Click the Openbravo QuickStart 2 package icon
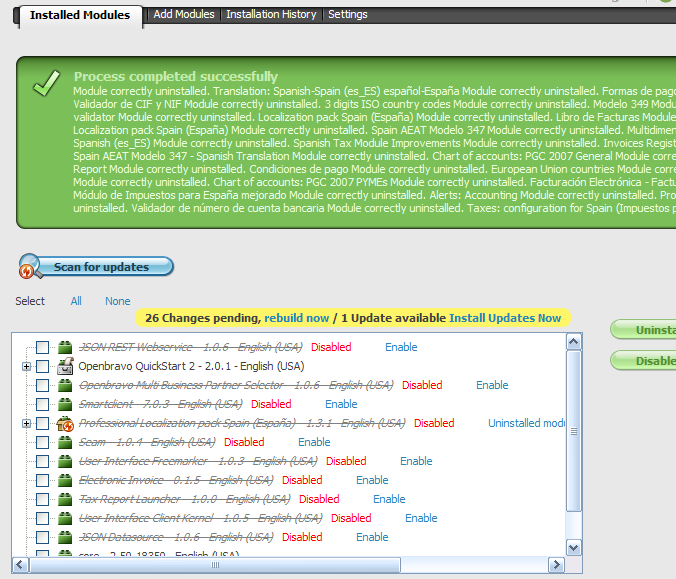Viewport: 676px width, 579px height. 65,366
